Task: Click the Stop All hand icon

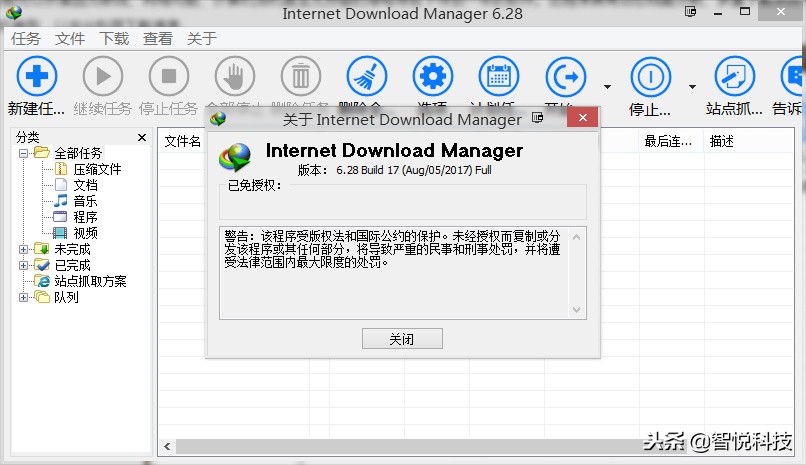Action: point(235,76)
